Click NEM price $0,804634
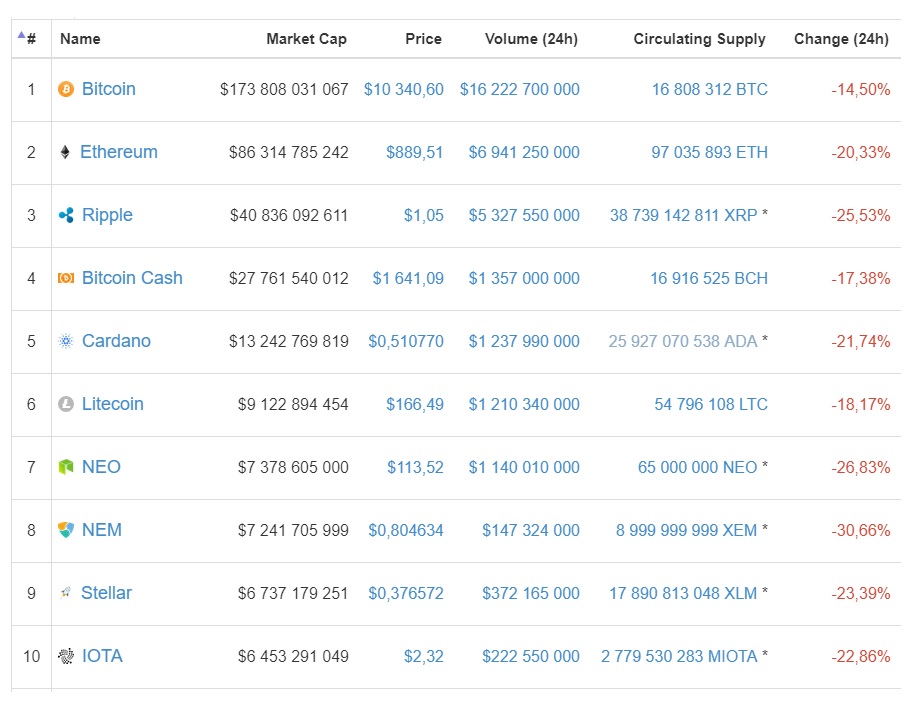 [406, 530]
